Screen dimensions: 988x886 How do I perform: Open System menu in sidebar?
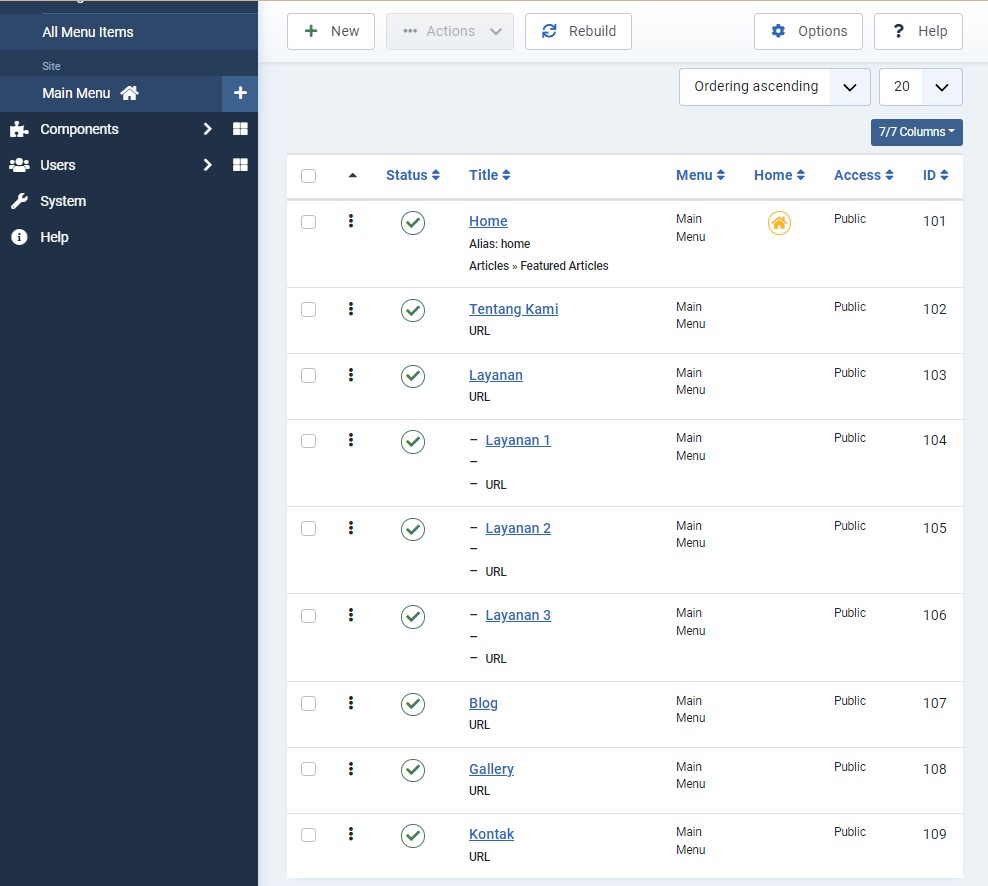coord(63,201)
